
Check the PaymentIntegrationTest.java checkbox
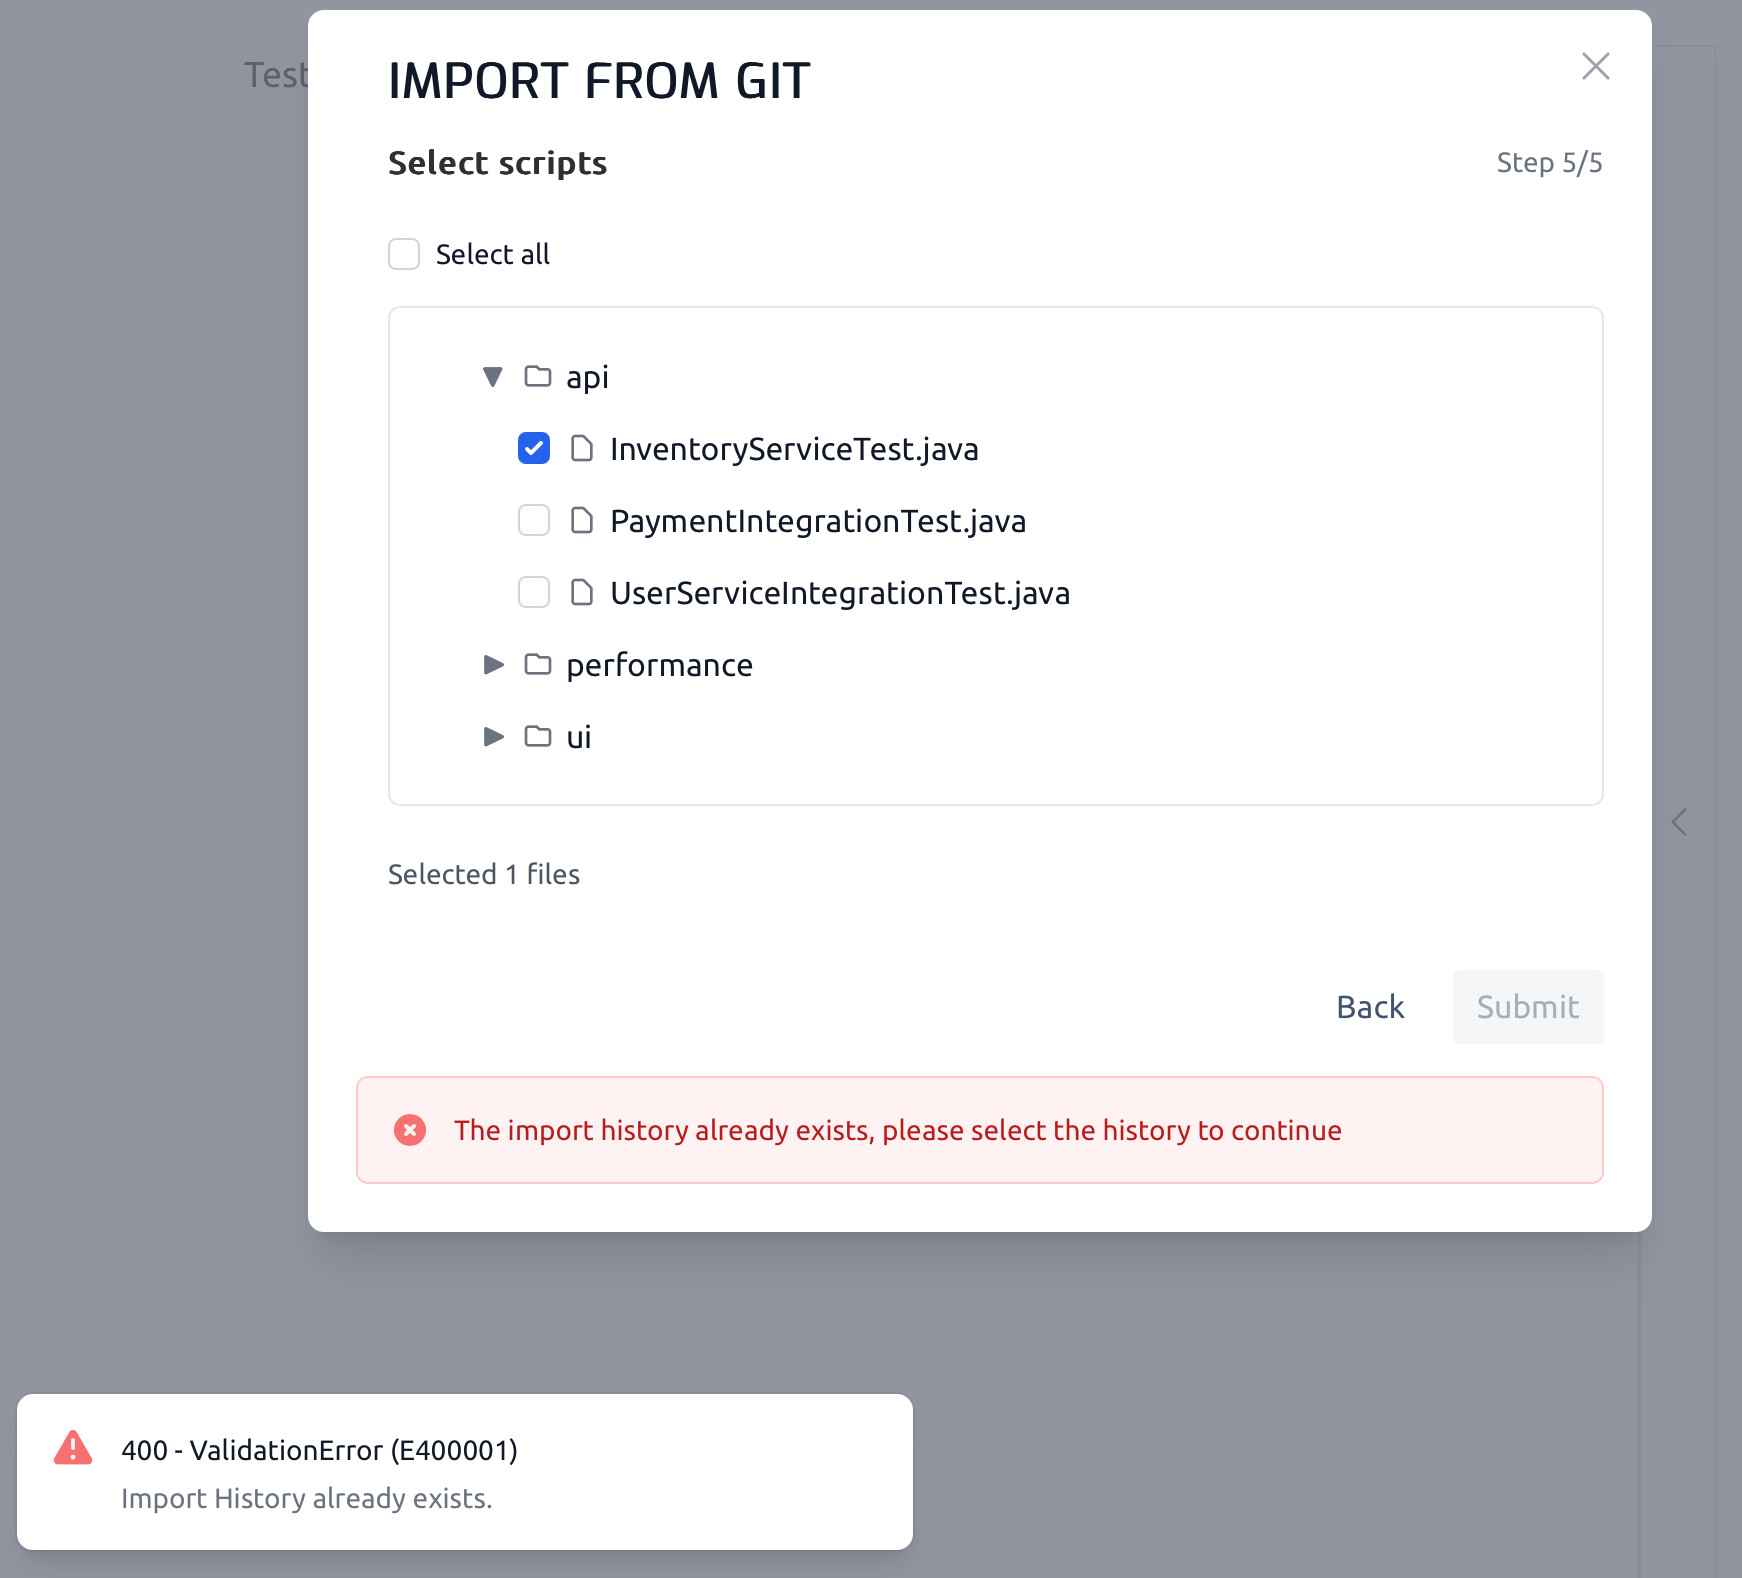coord(534,520)
